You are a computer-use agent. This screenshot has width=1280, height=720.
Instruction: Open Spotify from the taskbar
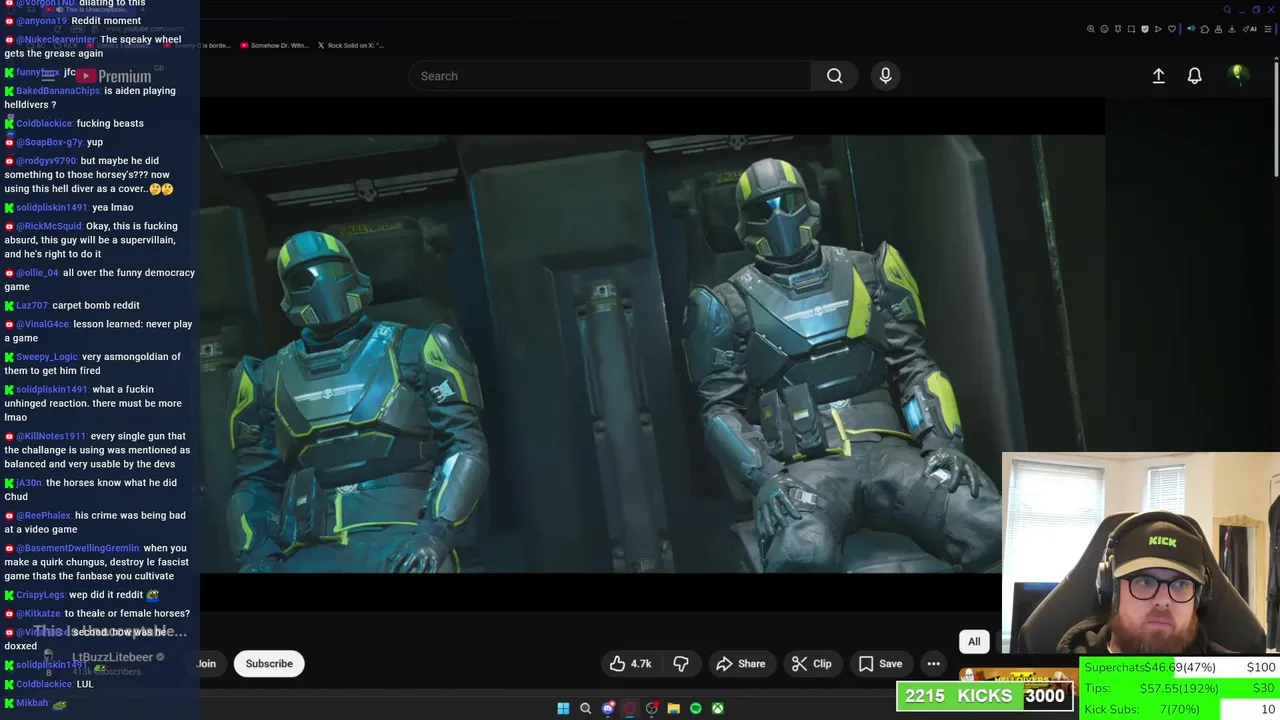[696, 708]
